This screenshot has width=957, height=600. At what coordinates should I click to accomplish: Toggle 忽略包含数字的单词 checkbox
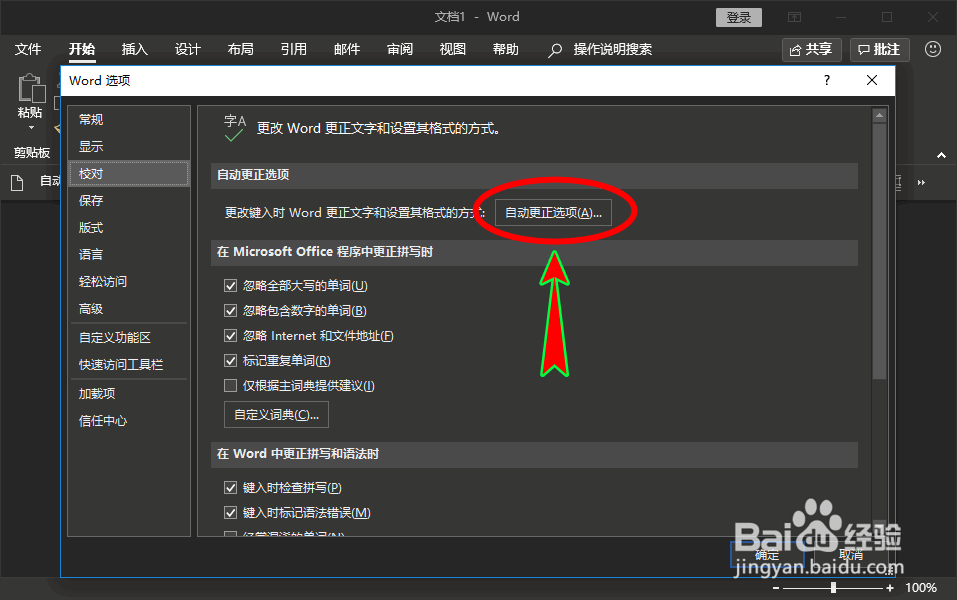coord(231,311)
